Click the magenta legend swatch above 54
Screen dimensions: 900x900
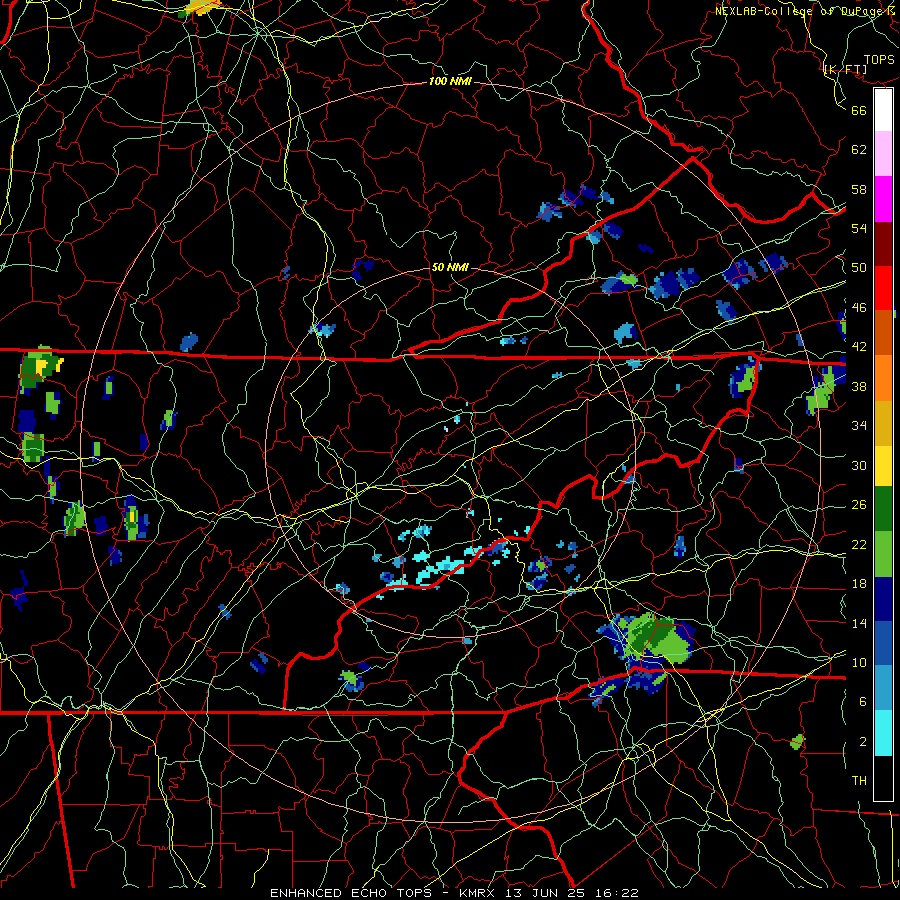click(883, 199)
